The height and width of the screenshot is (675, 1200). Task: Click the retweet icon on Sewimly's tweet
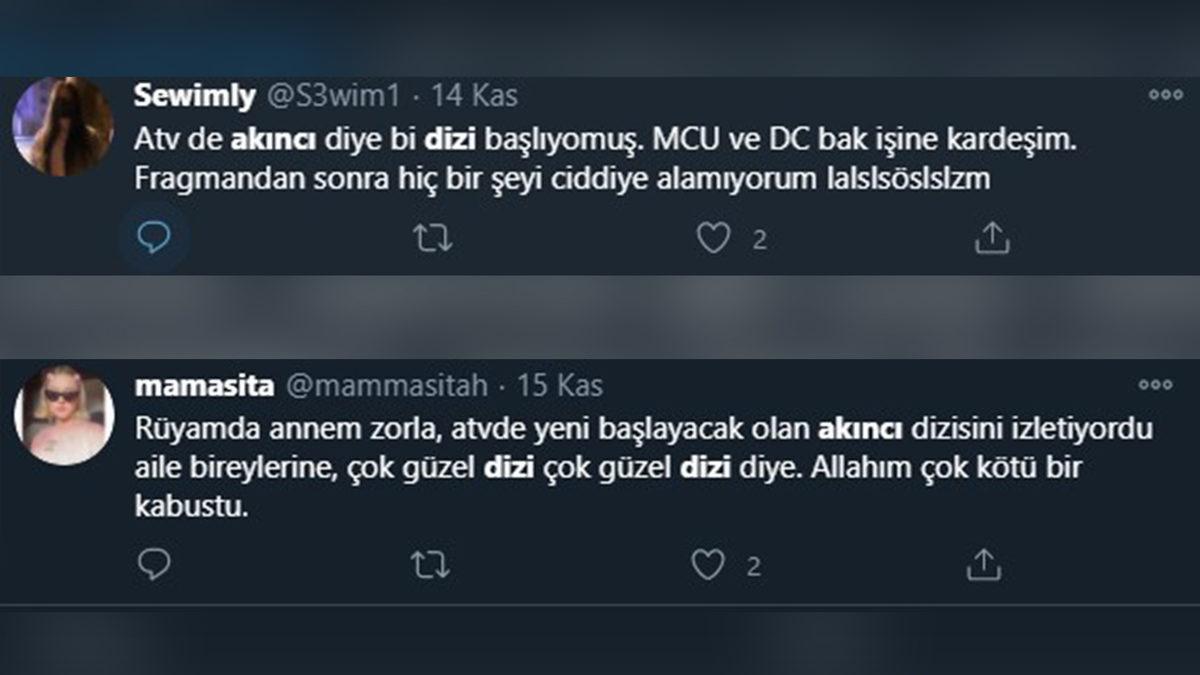pos(434,237)
